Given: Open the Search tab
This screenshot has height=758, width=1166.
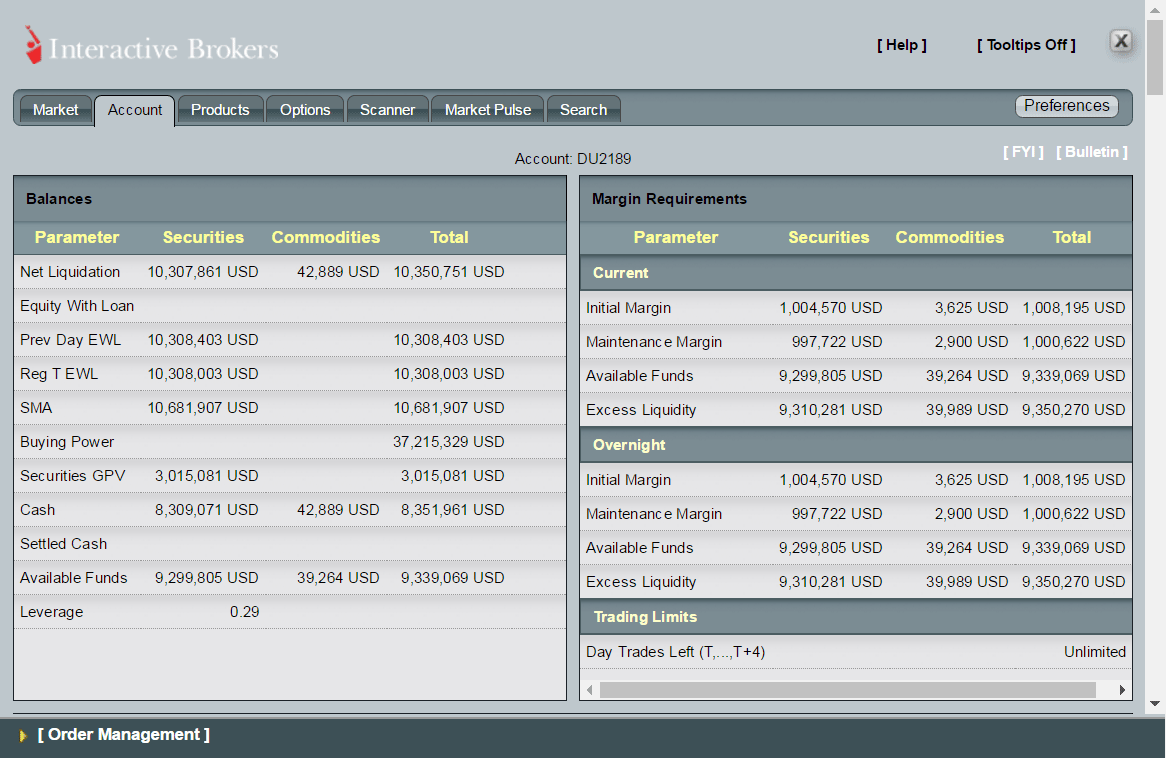Looking at the screenshot, I should tap(584, 110).
